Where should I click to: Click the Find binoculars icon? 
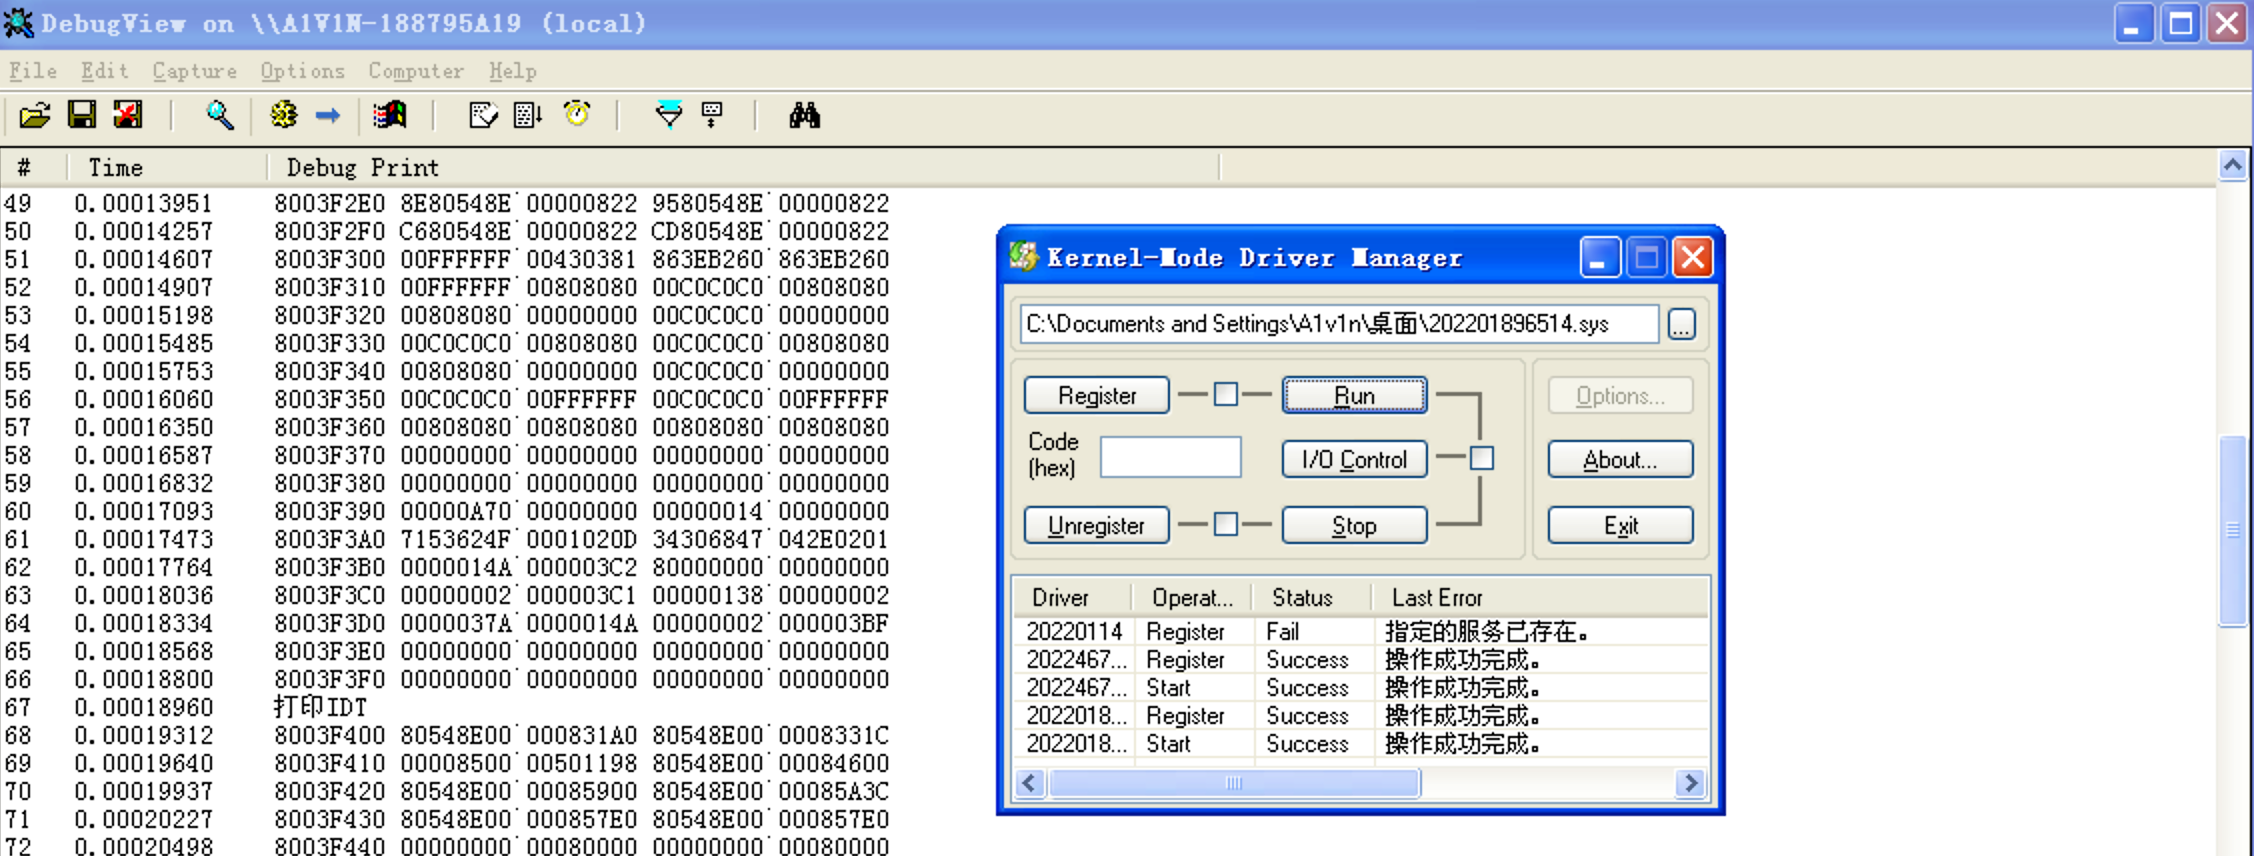click(x=805, y=116)
